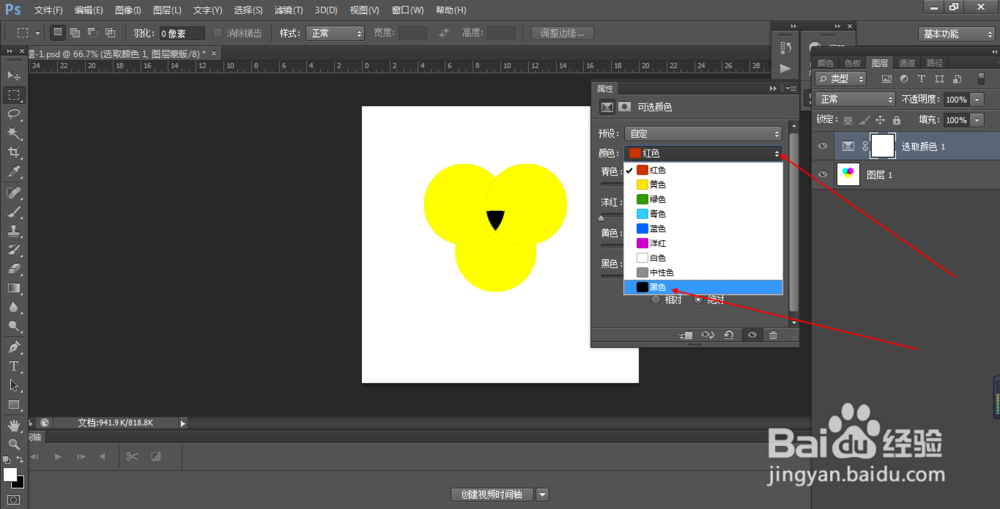Viewport: 1000px width, 509px height.
Task: Open the 不透明度 opacity dropdown arrow
Action: [977, 100]
